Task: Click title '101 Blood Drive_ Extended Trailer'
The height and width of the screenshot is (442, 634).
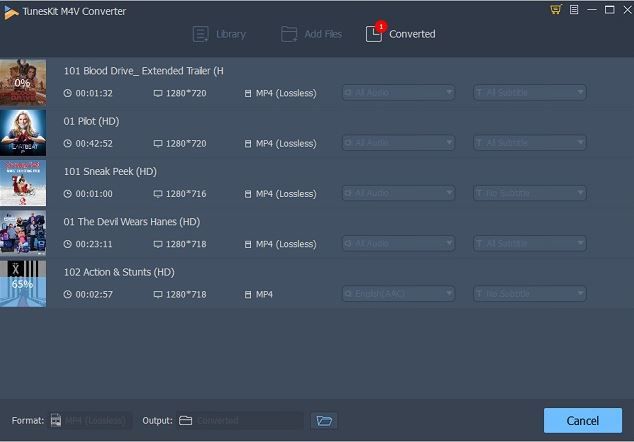Action: [x=144, y=71]
